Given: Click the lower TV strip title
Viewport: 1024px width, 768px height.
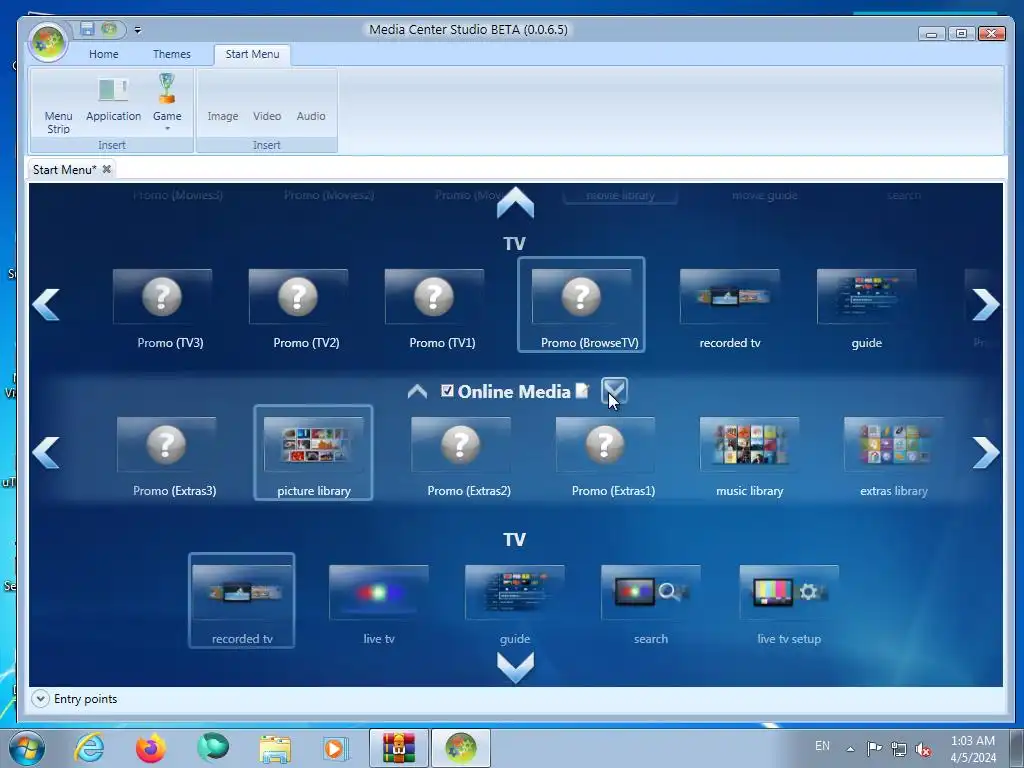Looking at the screenshot, I should (515, 539).
